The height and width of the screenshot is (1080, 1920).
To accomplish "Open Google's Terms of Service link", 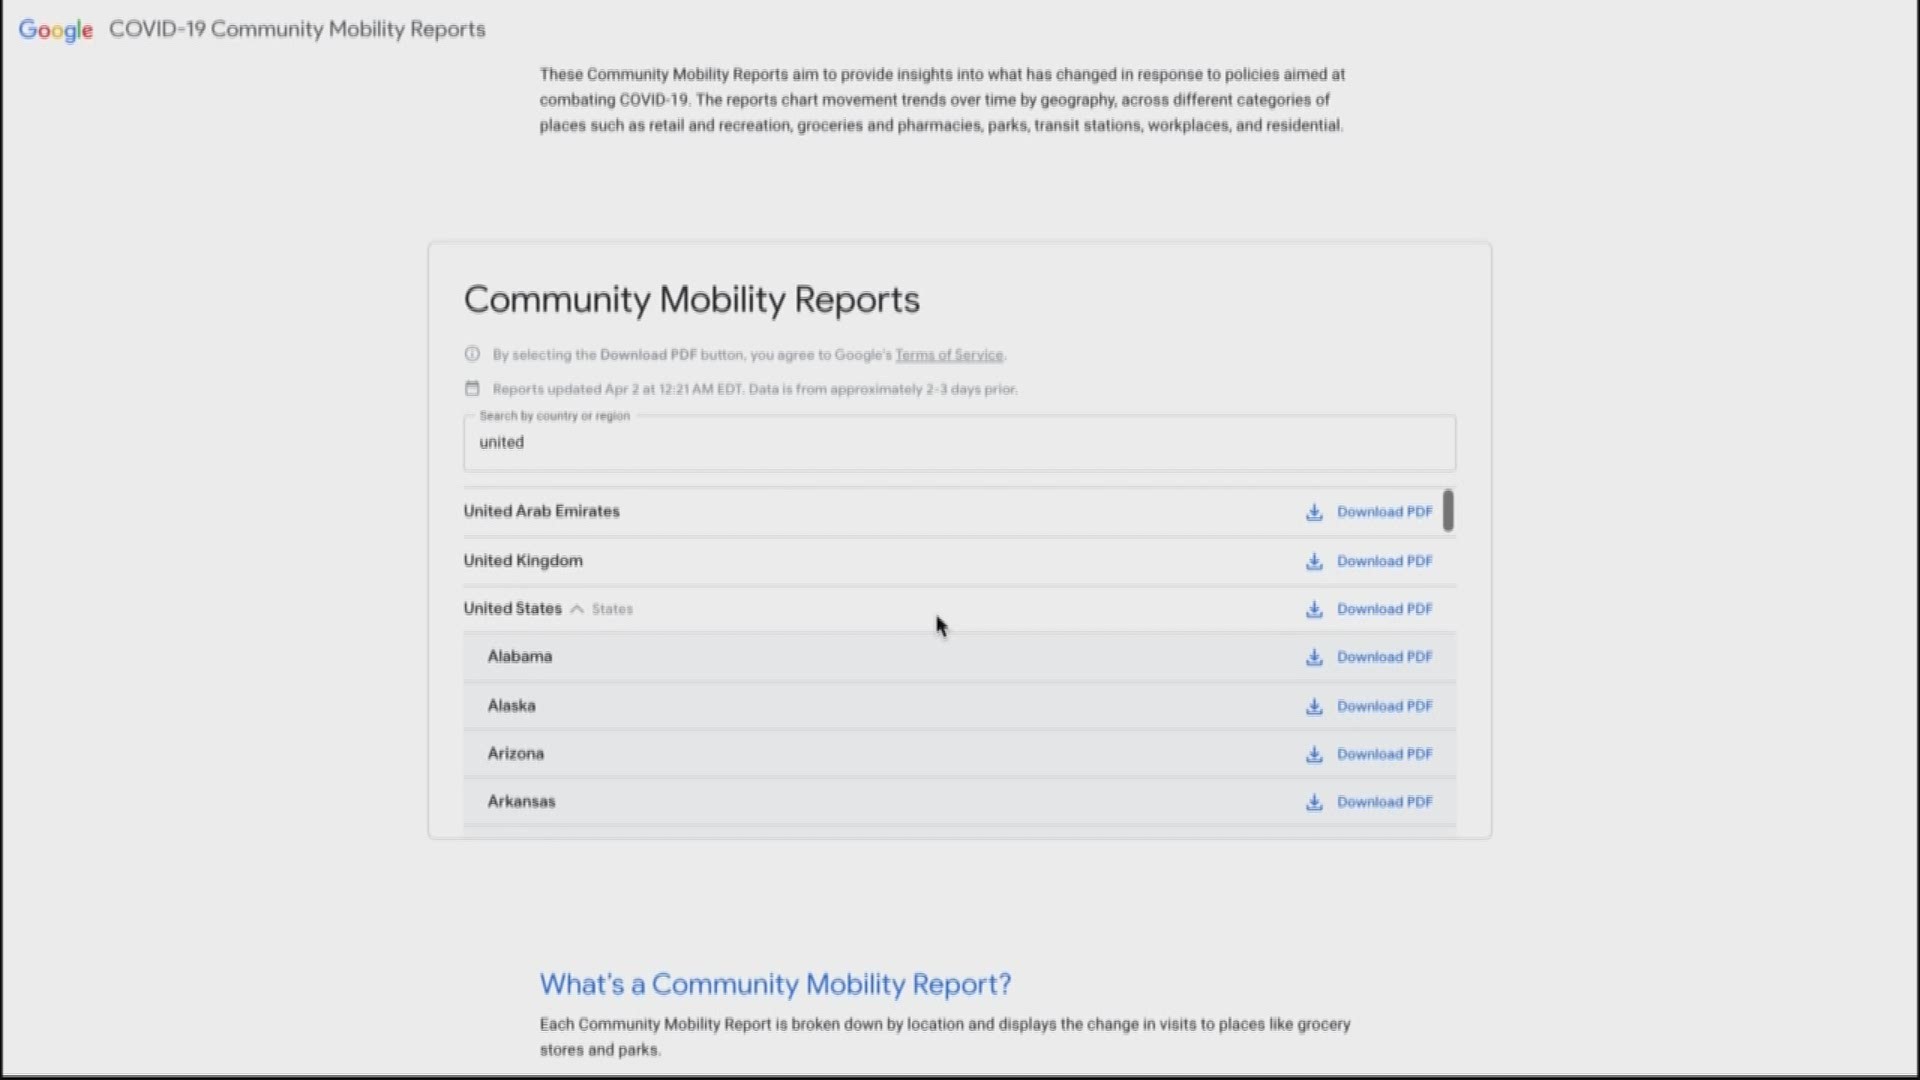I will click(948, 355).
